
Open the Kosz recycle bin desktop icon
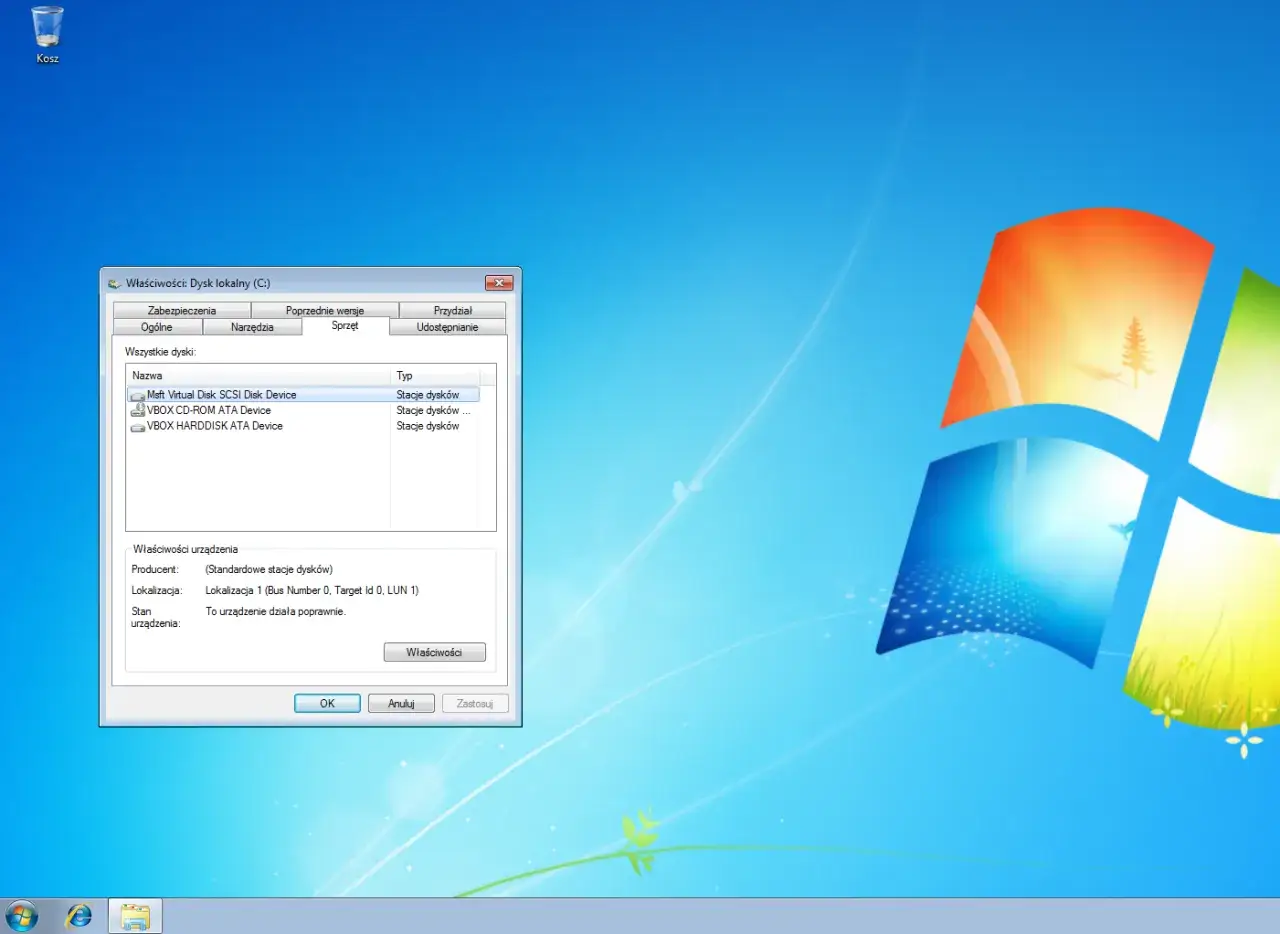(47, 30)
